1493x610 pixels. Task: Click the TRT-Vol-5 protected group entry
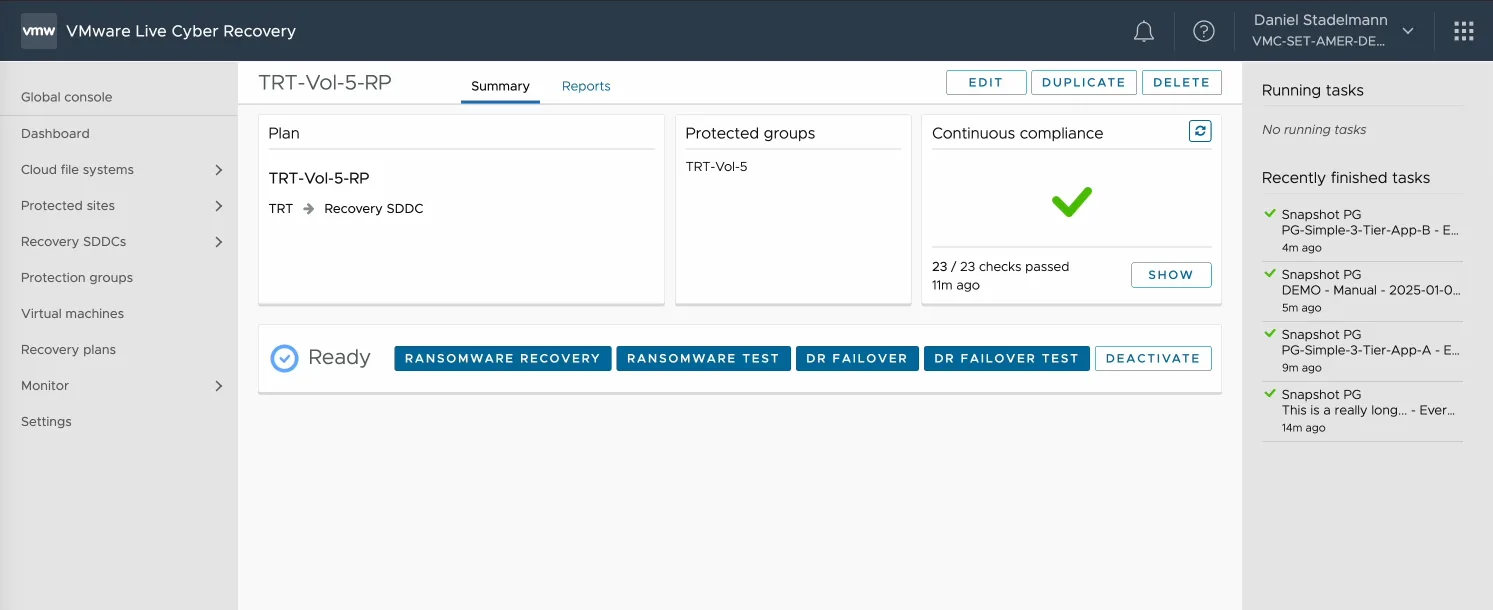click(717, 167)
